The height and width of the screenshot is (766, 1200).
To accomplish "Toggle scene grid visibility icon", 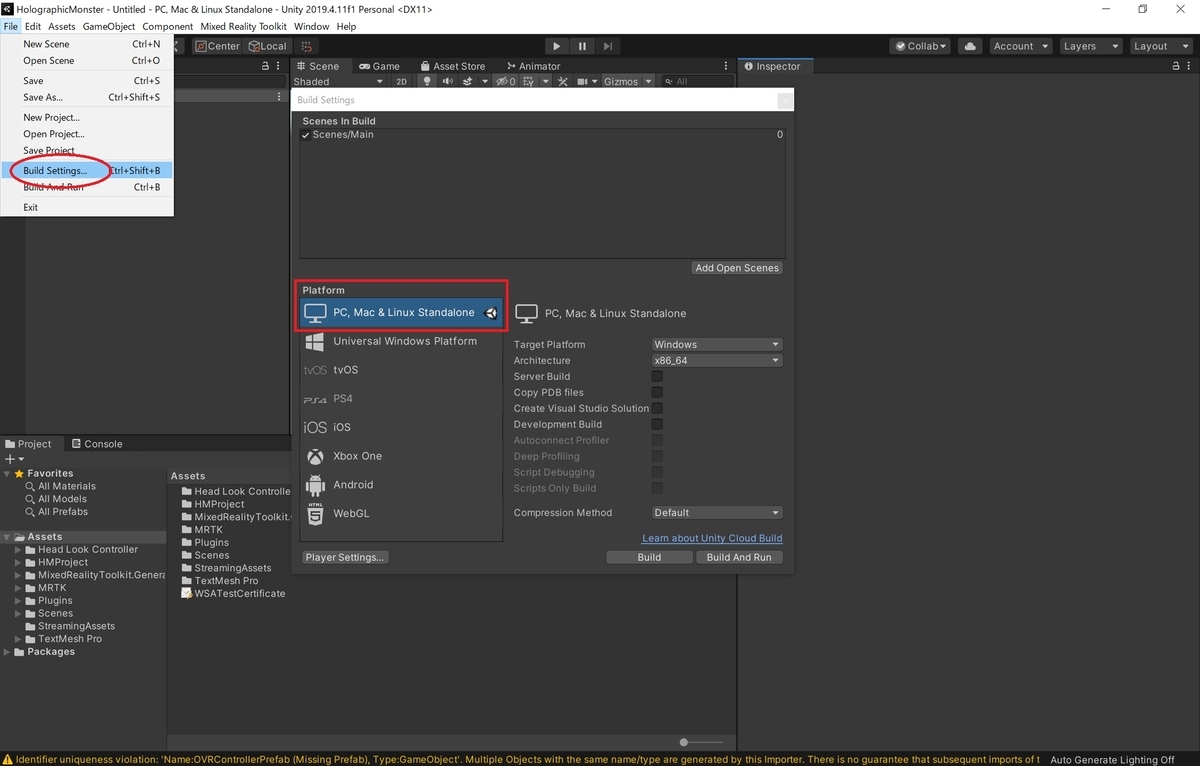I will click(x=530, y=82).
